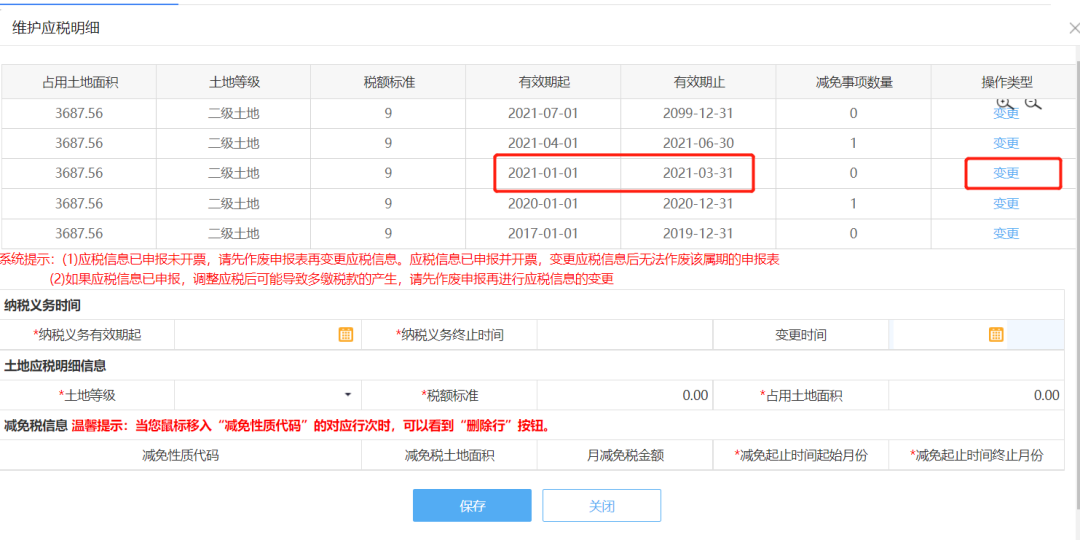The image size is (1080, 540).
Task: Click the 维护应税明细 dialog title
Action: pos(56,28)
